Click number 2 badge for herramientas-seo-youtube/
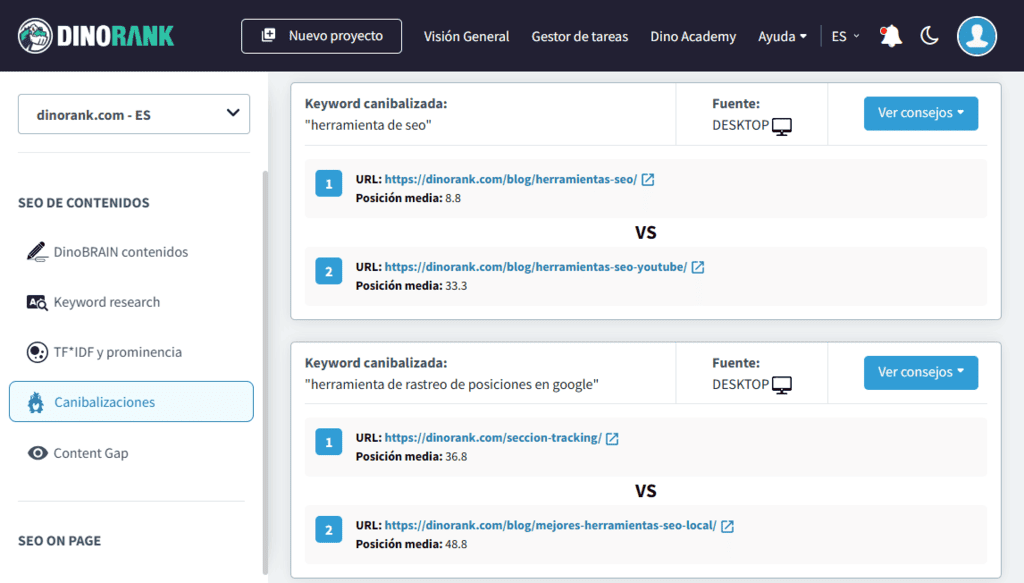 click(328, 271)
